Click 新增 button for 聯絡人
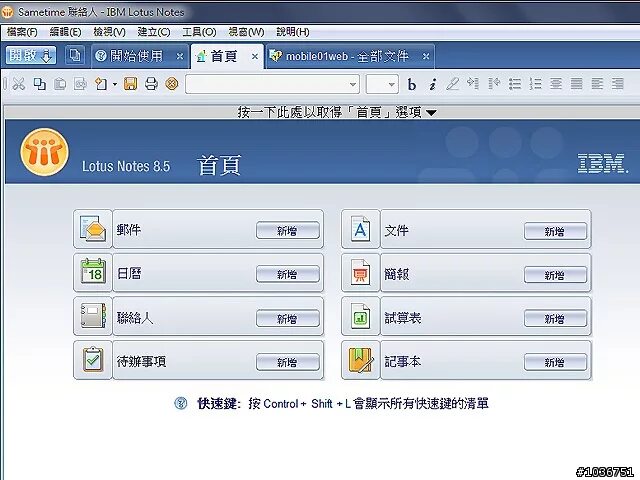640x480 pixels. 288,318
